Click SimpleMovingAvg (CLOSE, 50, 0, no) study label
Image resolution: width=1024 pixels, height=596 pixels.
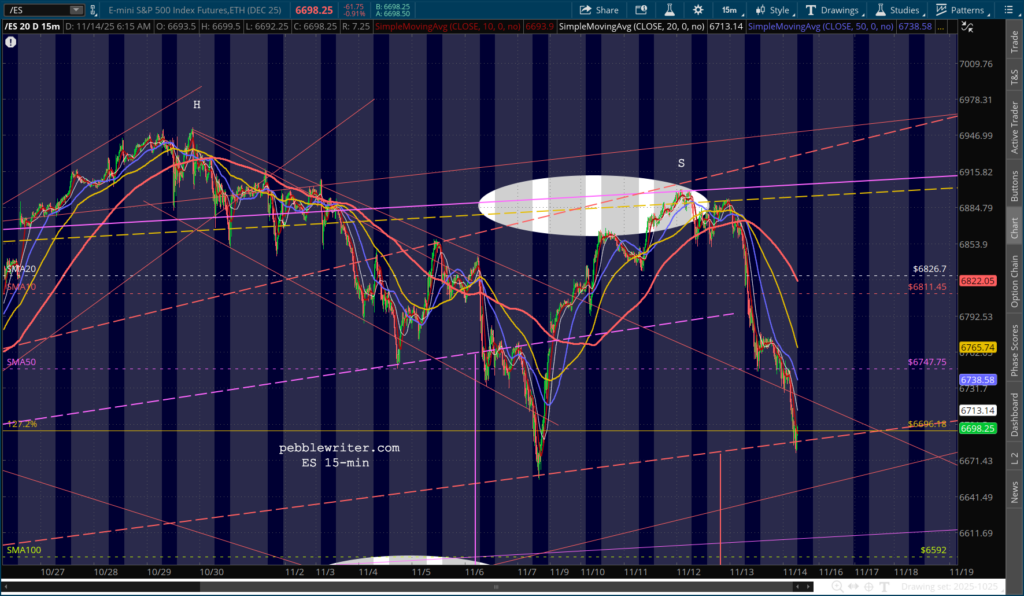pyautogui.click(x=821, y=27)
